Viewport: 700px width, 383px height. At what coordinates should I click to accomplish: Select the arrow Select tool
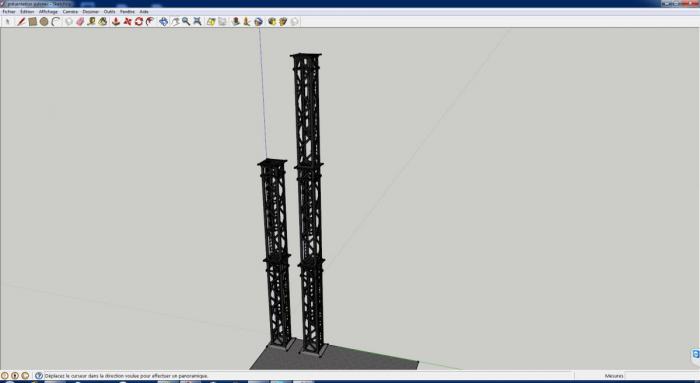tap(8, 21)
